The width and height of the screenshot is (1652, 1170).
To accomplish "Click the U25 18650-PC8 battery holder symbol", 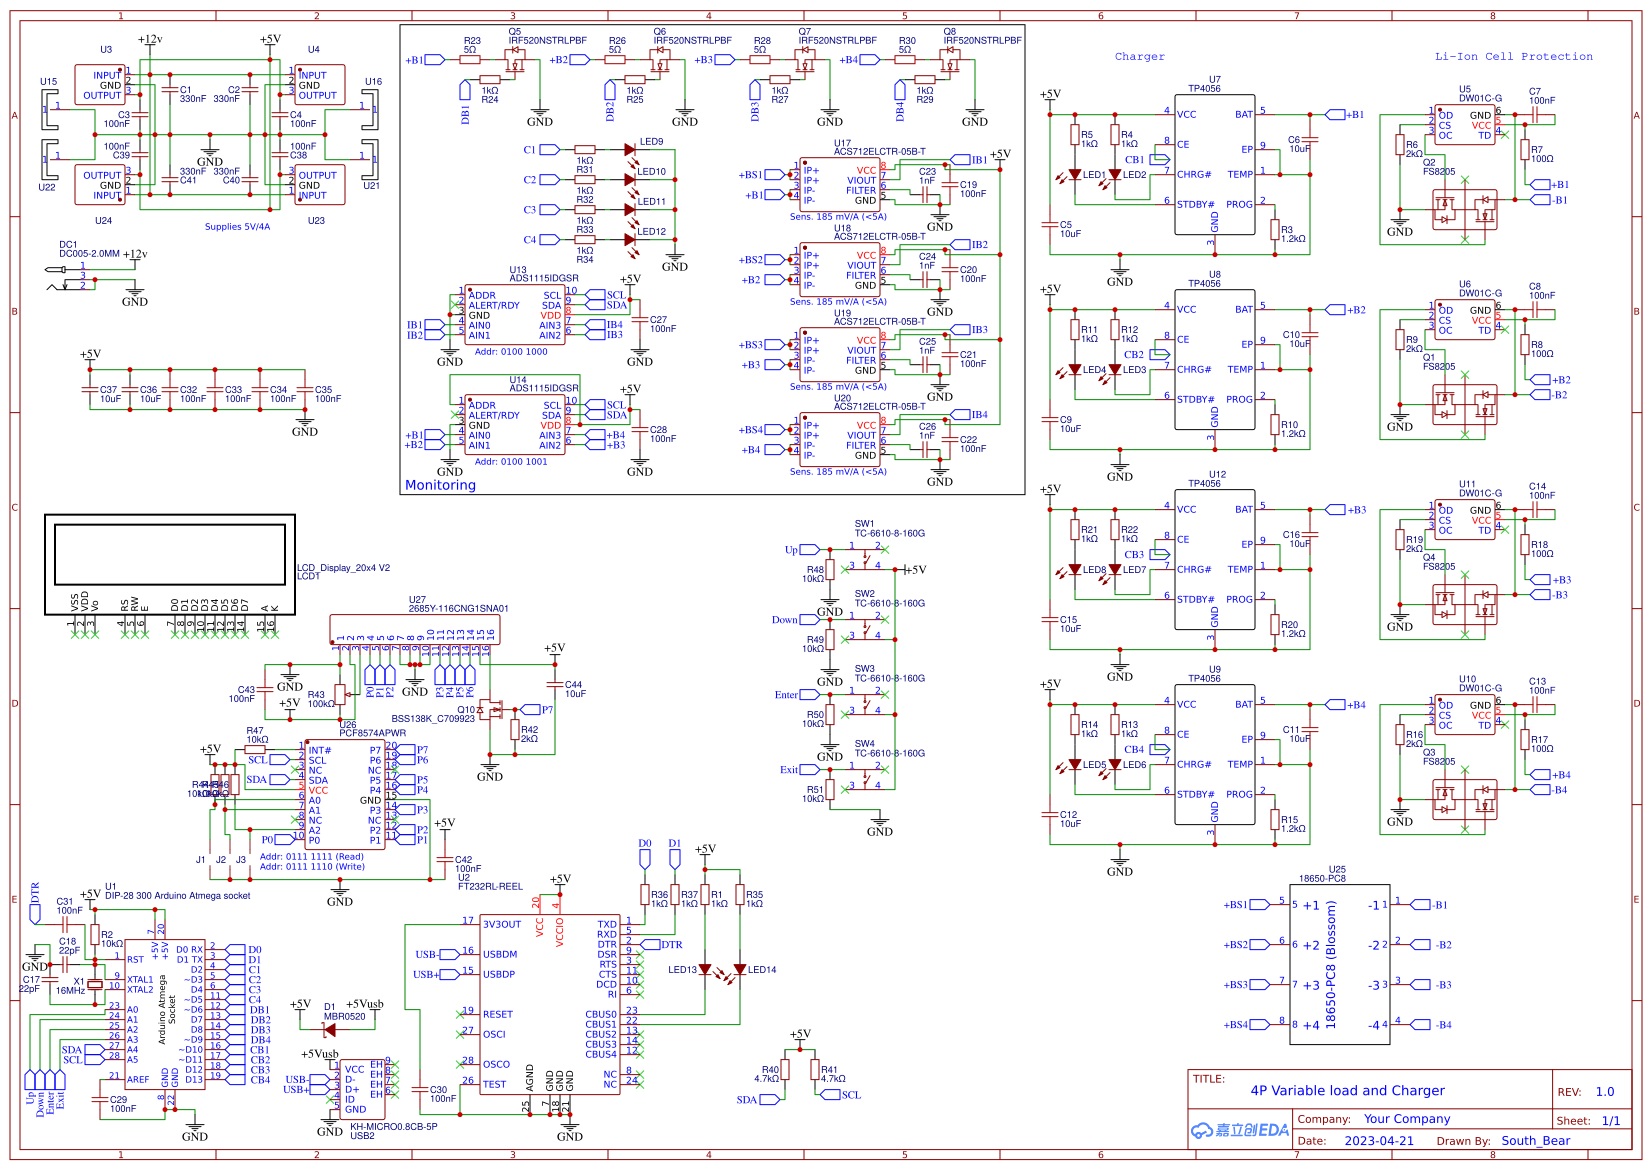I will (x=1340, y=963).
